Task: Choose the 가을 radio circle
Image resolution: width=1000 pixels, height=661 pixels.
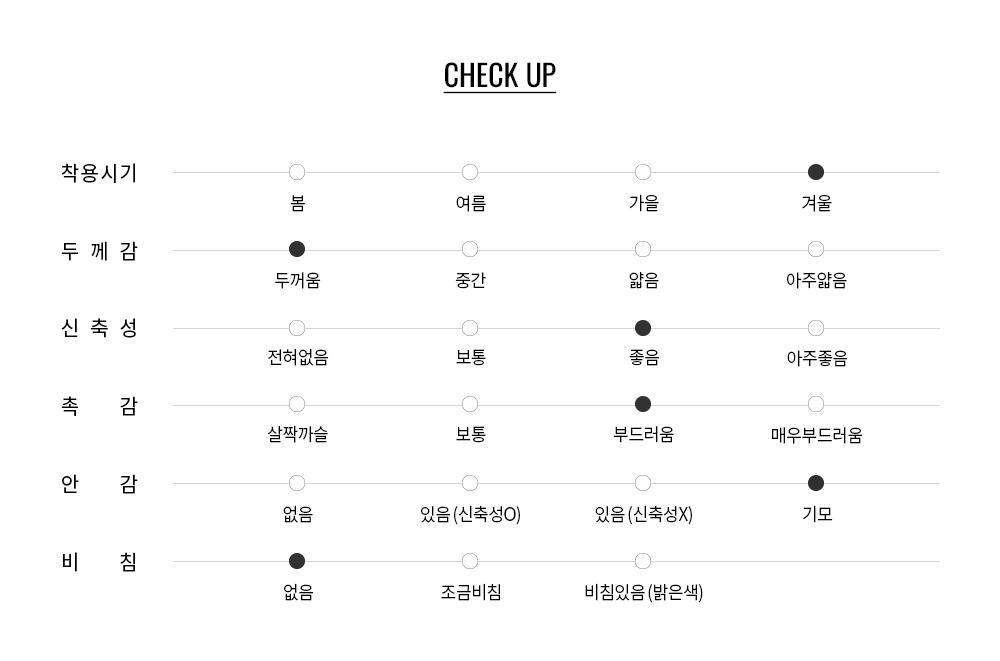Action: [x=643, y=172]
